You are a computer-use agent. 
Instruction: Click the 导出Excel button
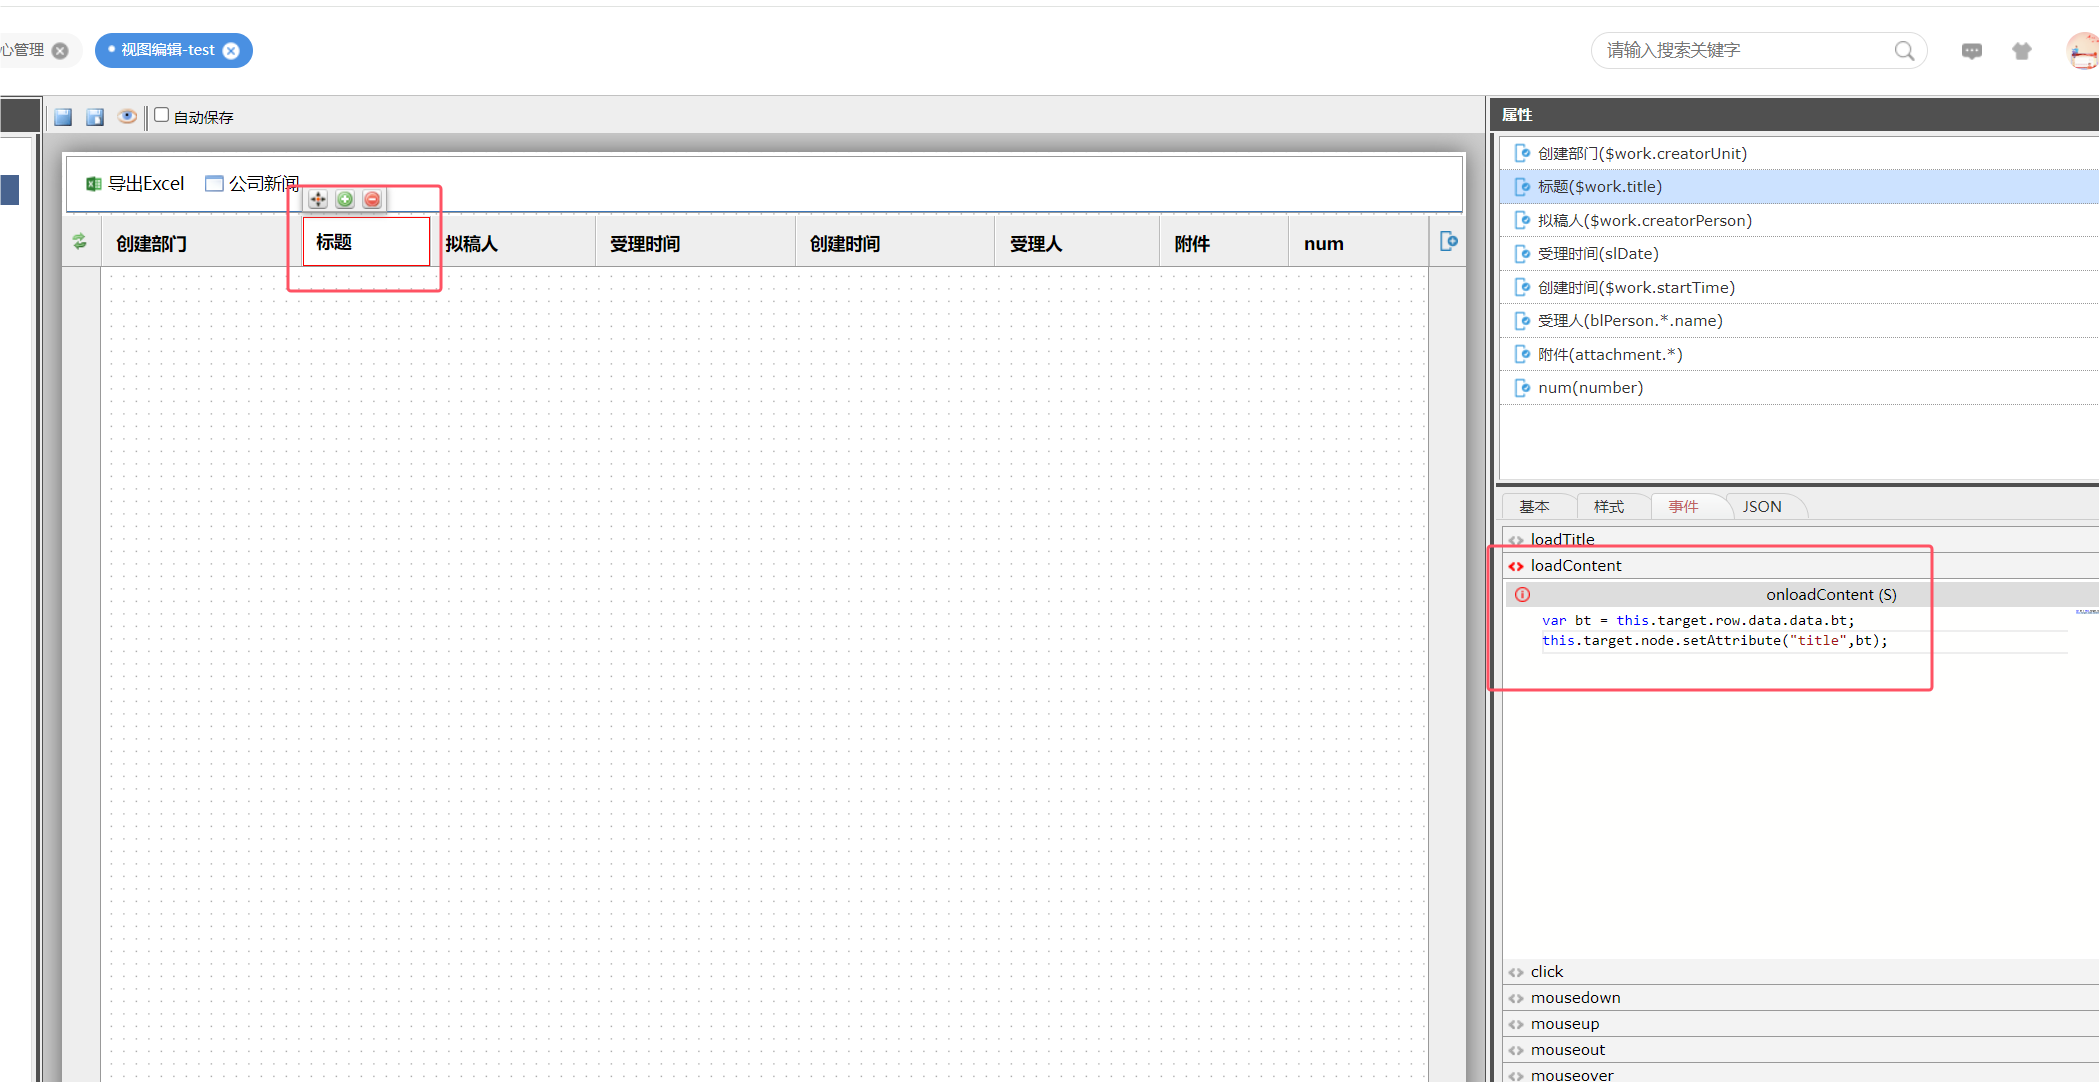pyautogui.click(x=135, y=184)
